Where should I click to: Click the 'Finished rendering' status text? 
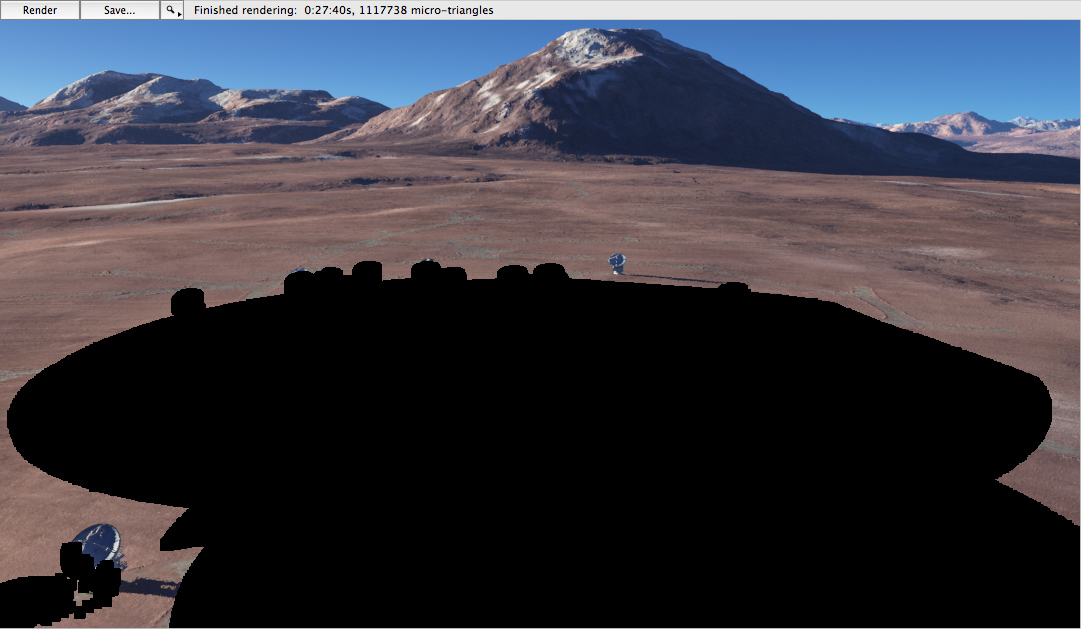coord(244,10)
